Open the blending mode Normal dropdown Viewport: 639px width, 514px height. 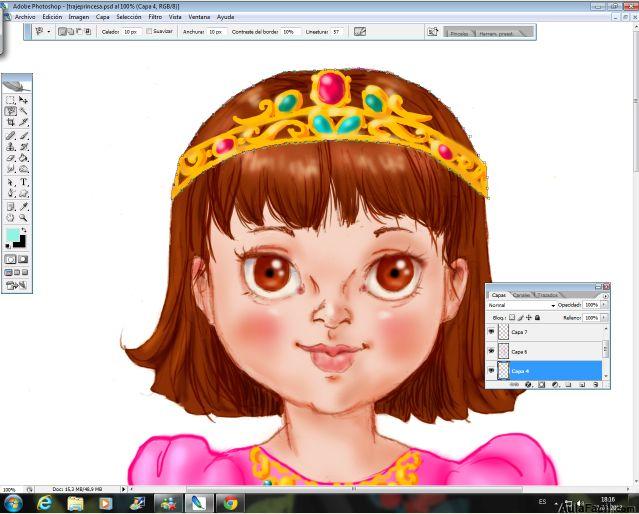521,305
